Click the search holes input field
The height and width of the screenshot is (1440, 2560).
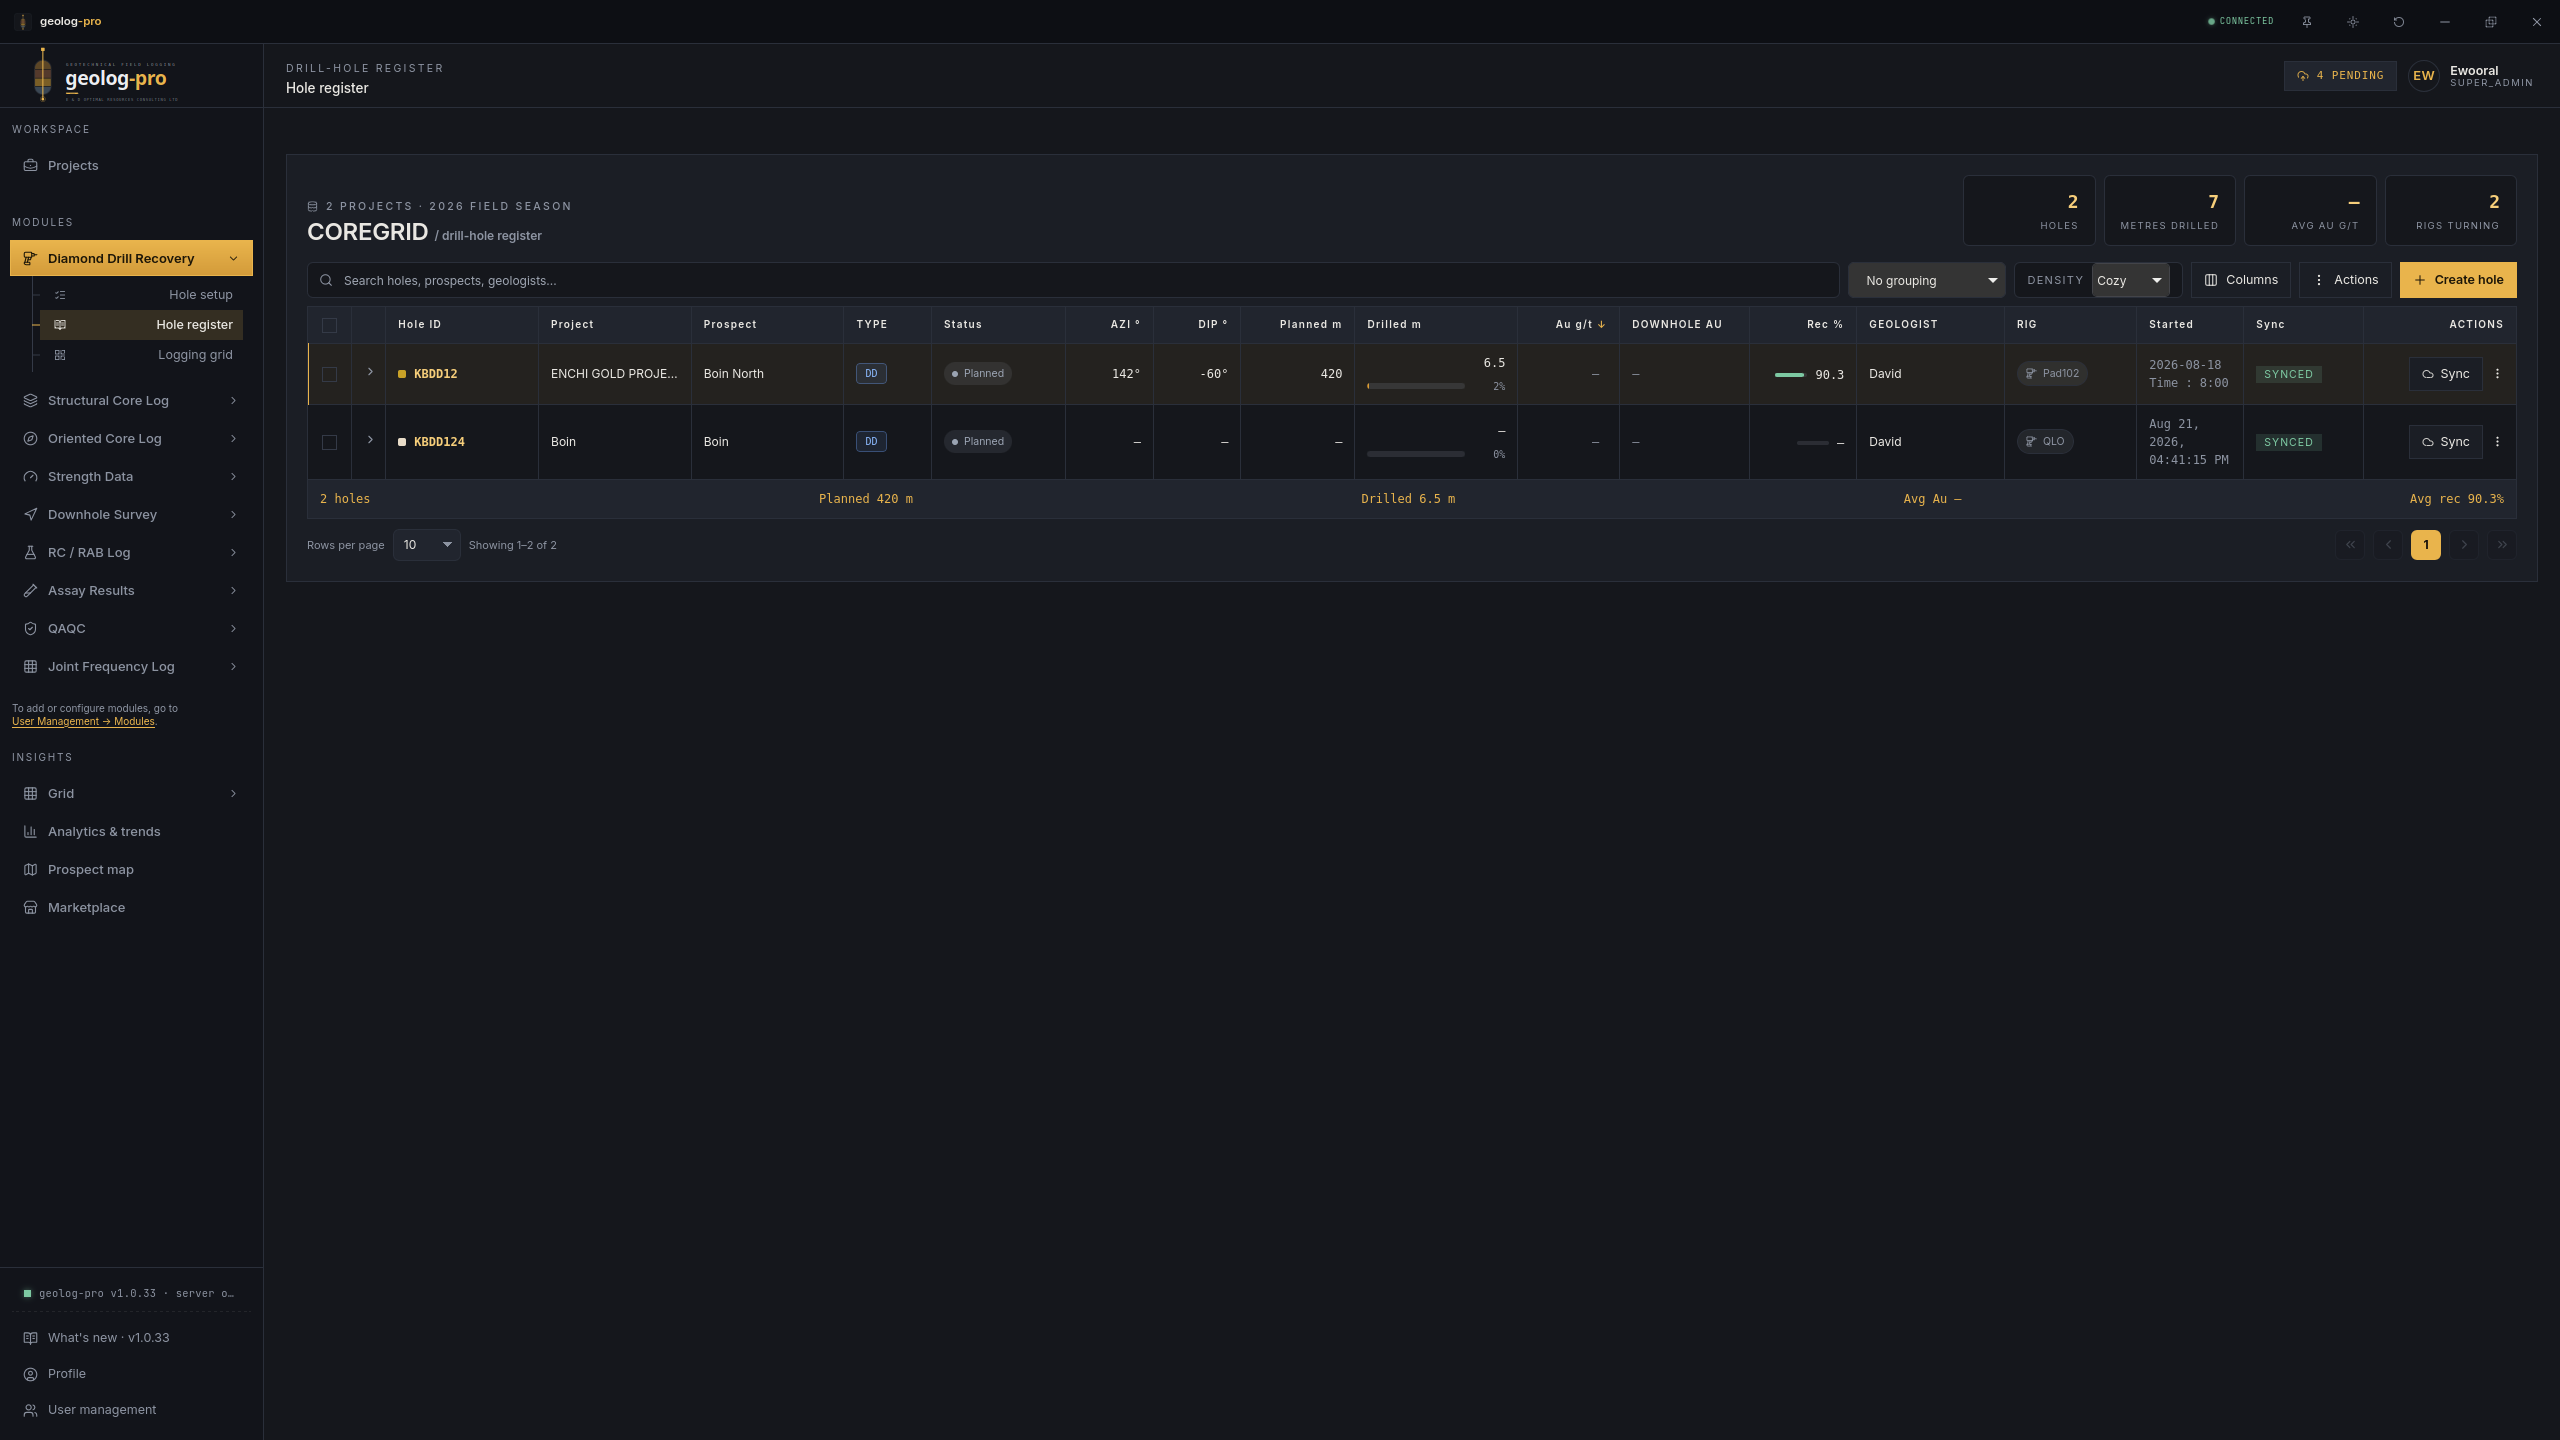(1073, 280)
